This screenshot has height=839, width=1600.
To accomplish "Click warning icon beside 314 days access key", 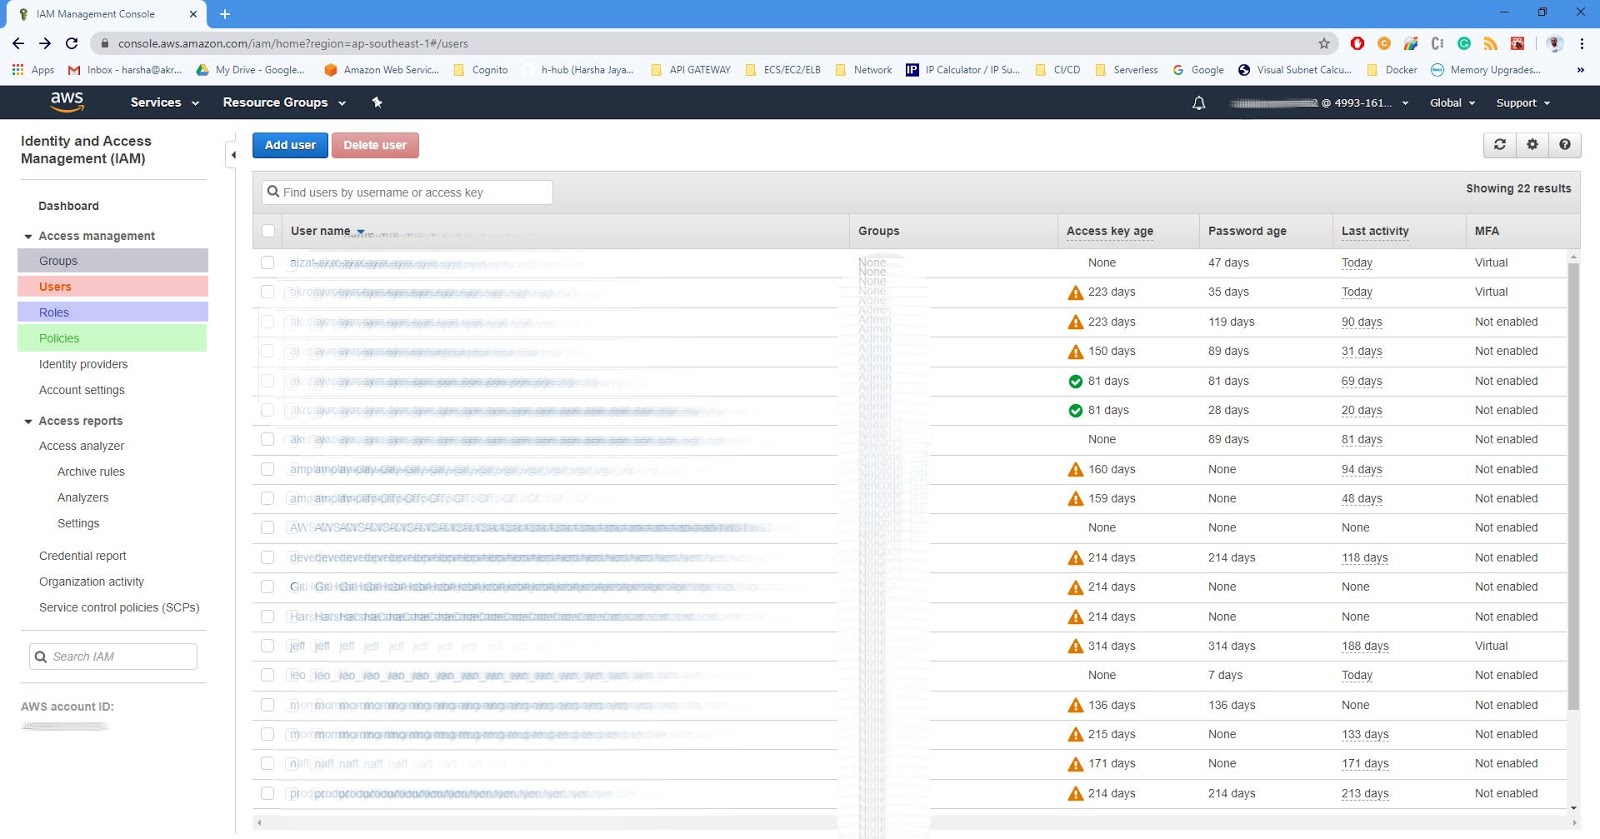I will point(1076,646).
